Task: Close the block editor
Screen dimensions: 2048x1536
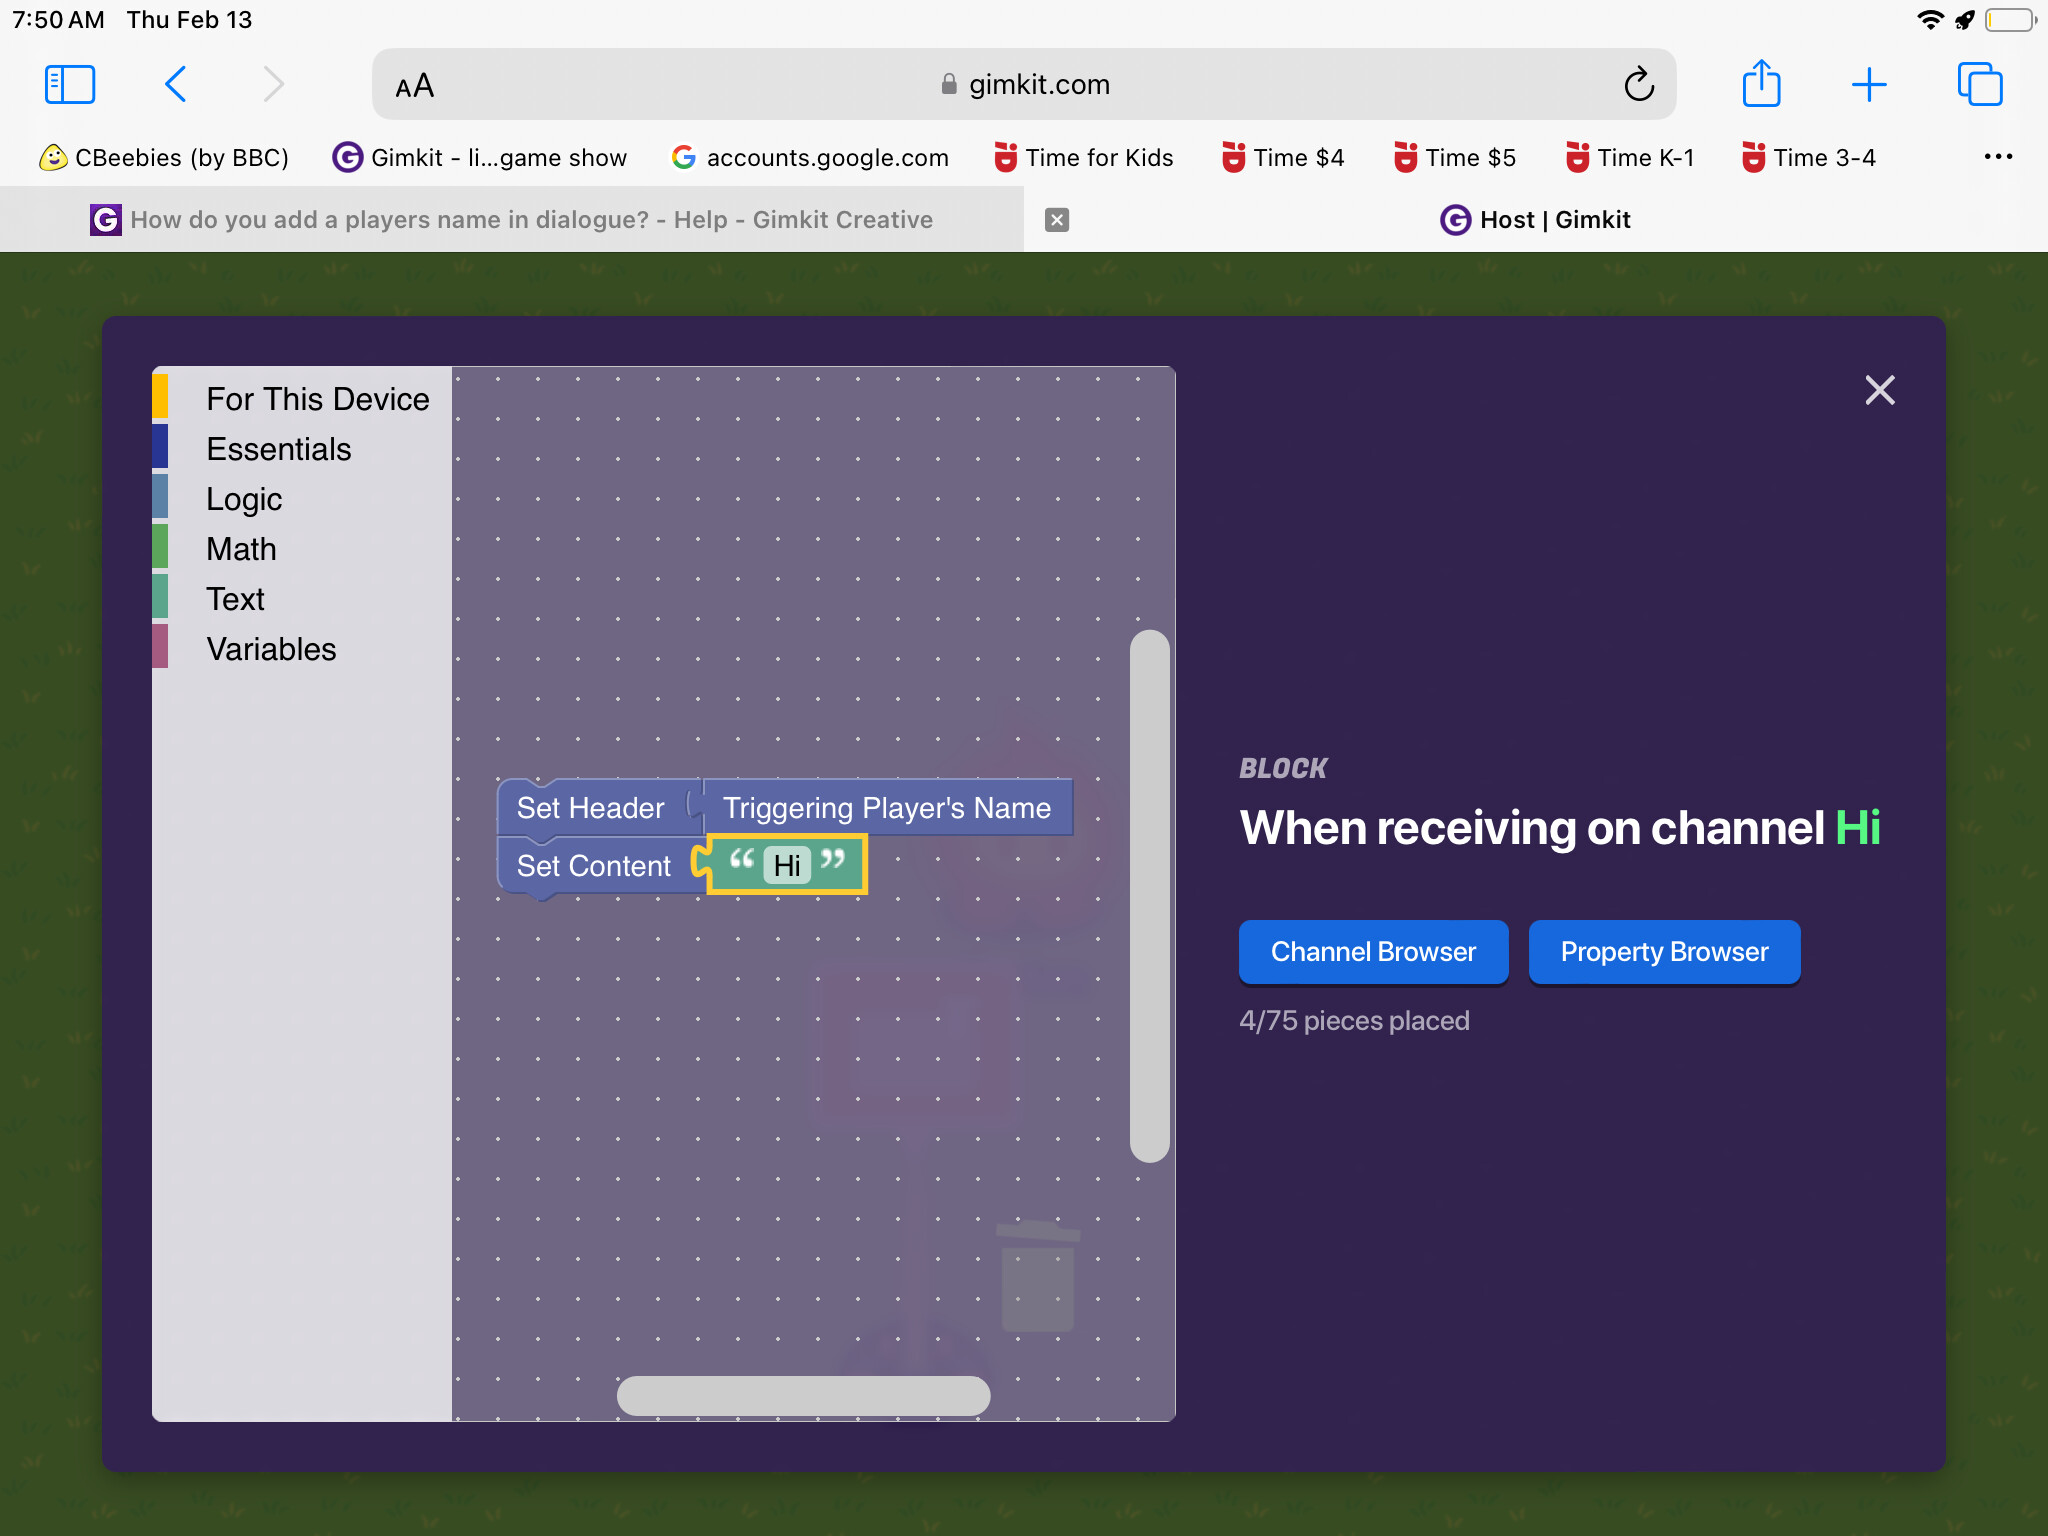Action: pyautogui.click(x=1879, y=390)
